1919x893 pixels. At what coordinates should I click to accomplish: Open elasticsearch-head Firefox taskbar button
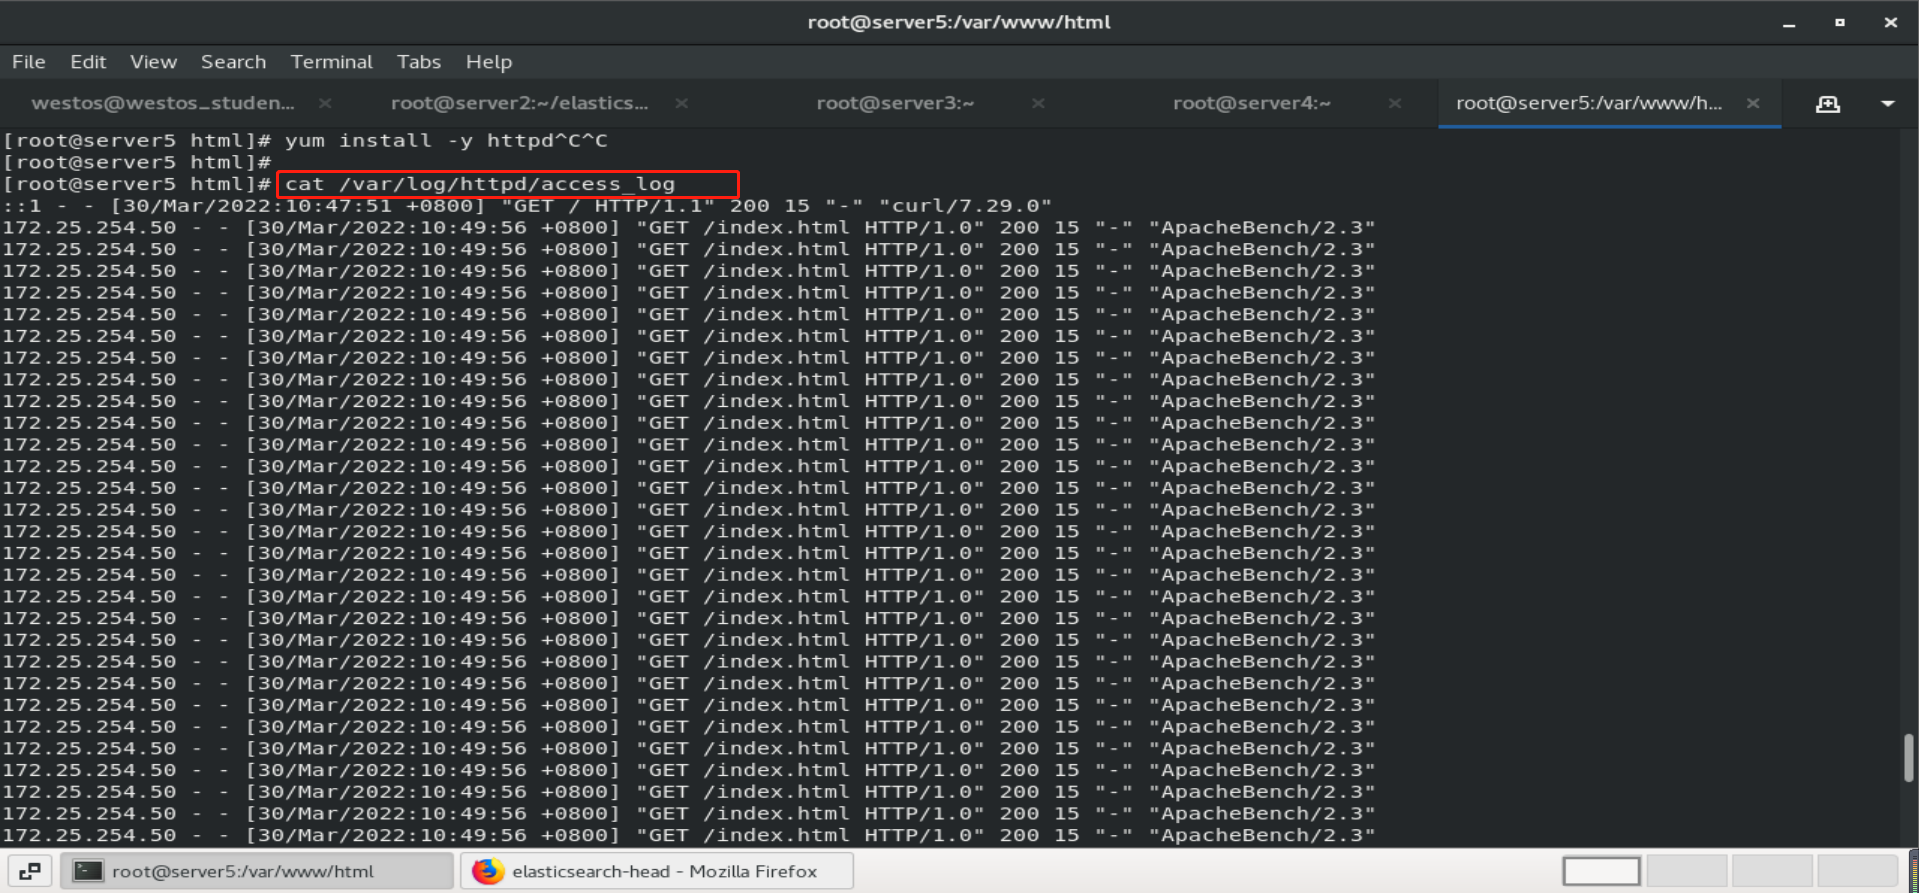(657, 871)
